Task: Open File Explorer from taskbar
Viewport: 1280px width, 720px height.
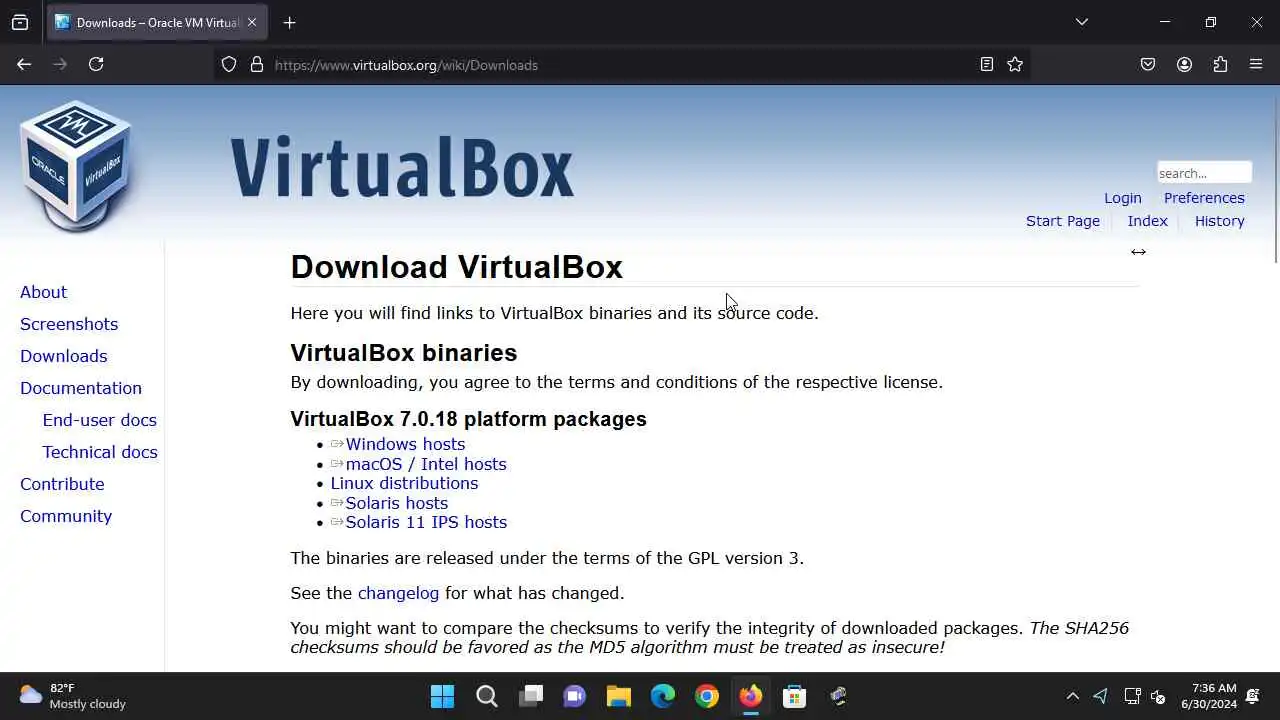Action: click(x=619, y=696)
